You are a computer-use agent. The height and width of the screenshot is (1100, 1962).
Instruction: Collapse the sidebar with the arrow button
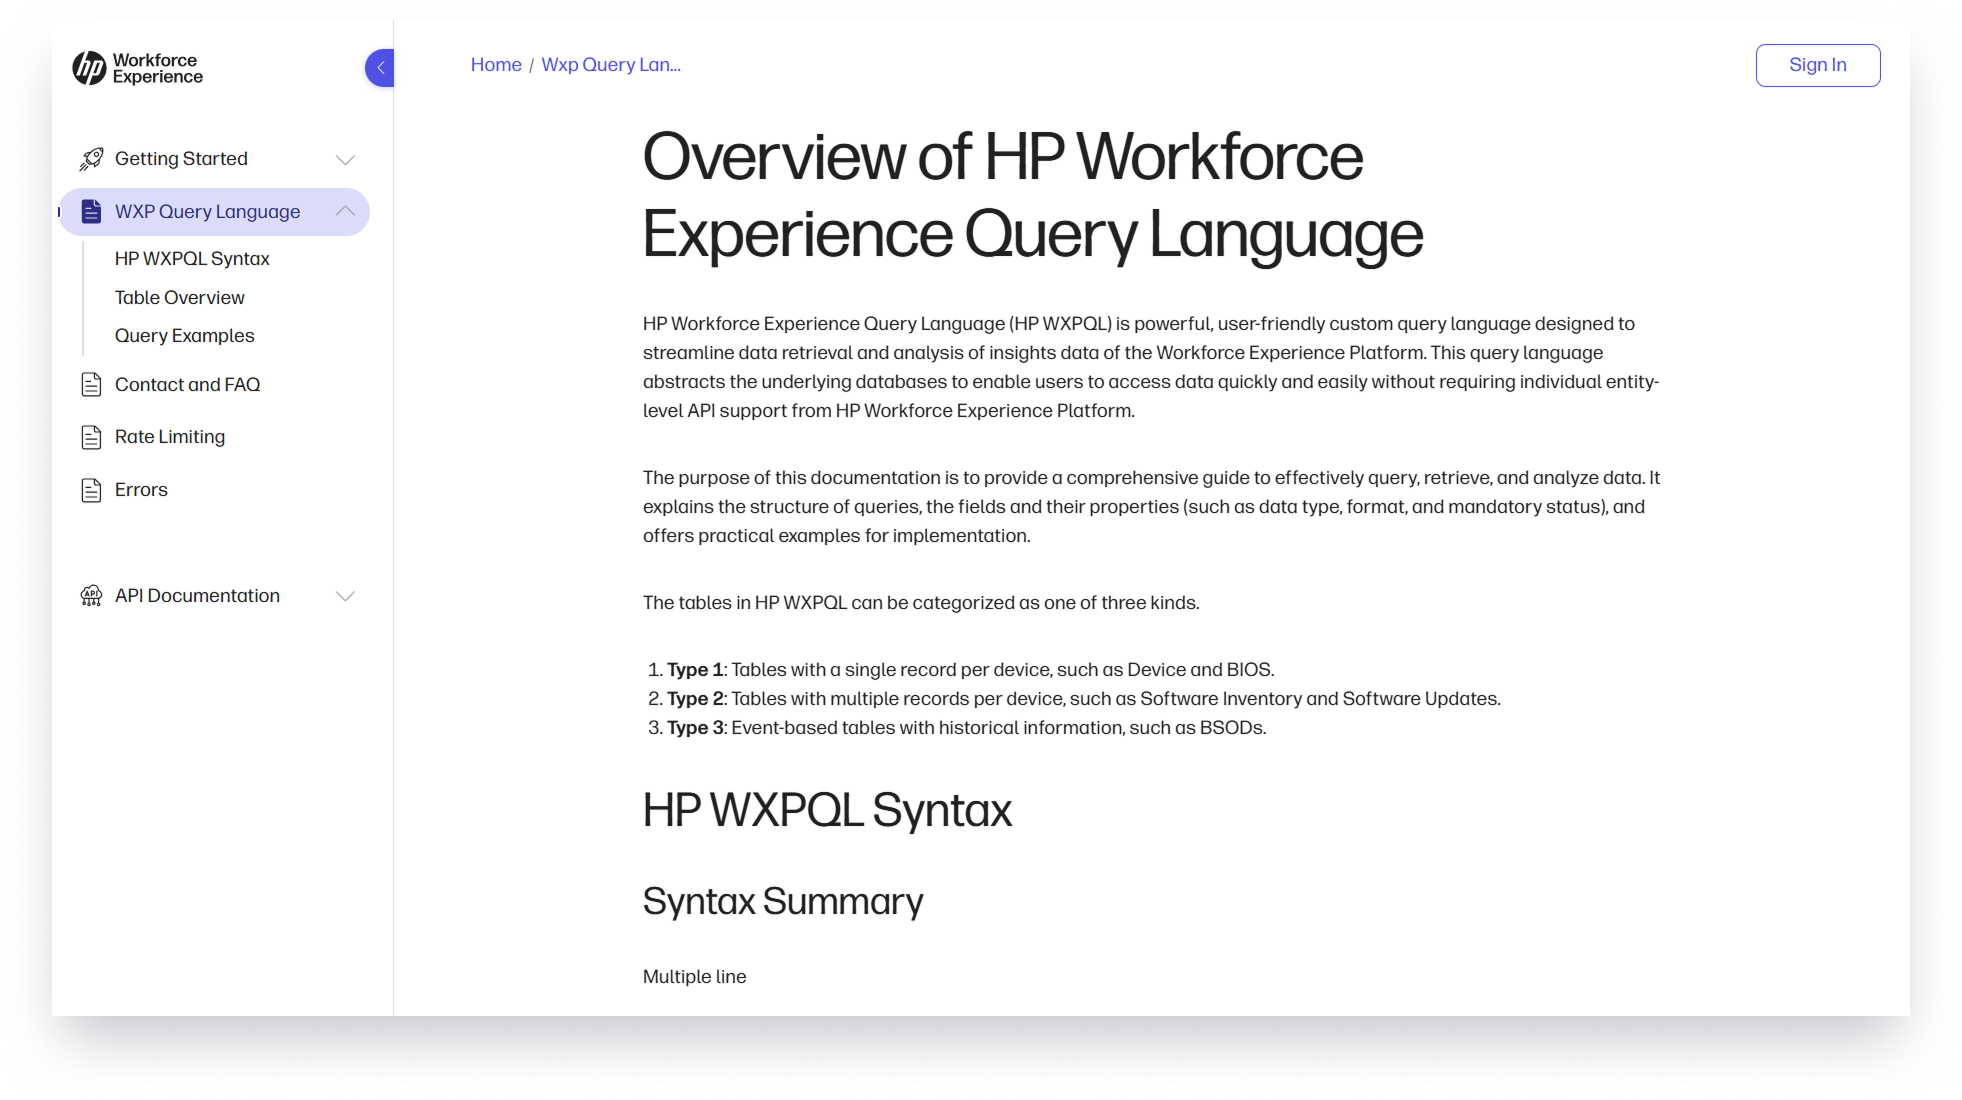pos(380,68)
